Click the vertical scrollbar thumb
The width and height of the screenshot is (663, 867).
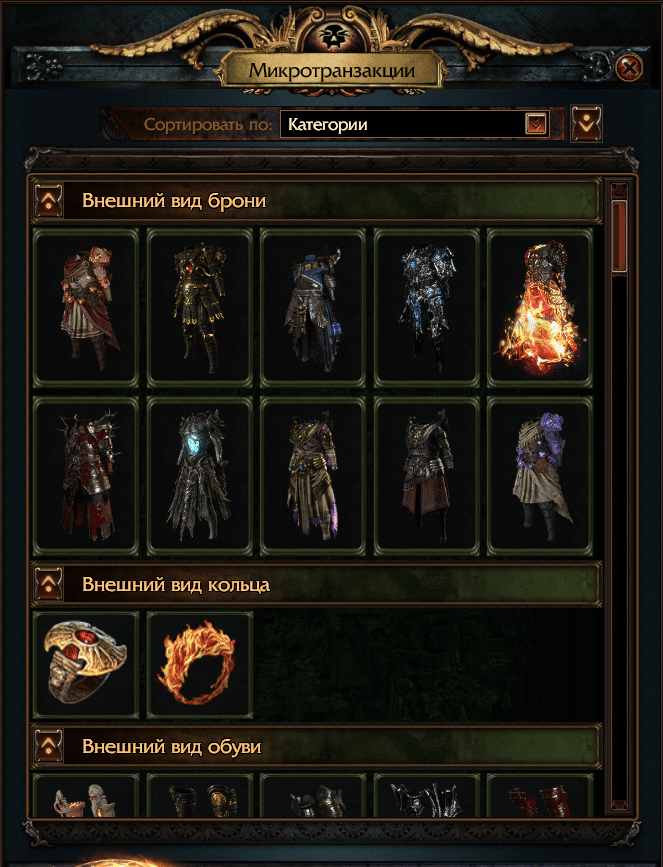pos(619,235)
